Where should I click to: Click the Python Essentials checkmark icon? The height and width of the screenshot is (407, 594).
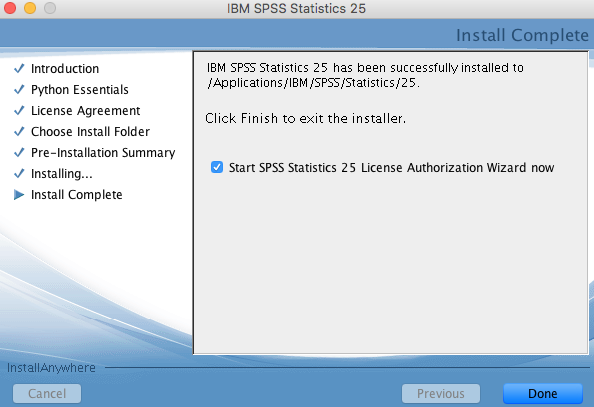click(19, 89)
